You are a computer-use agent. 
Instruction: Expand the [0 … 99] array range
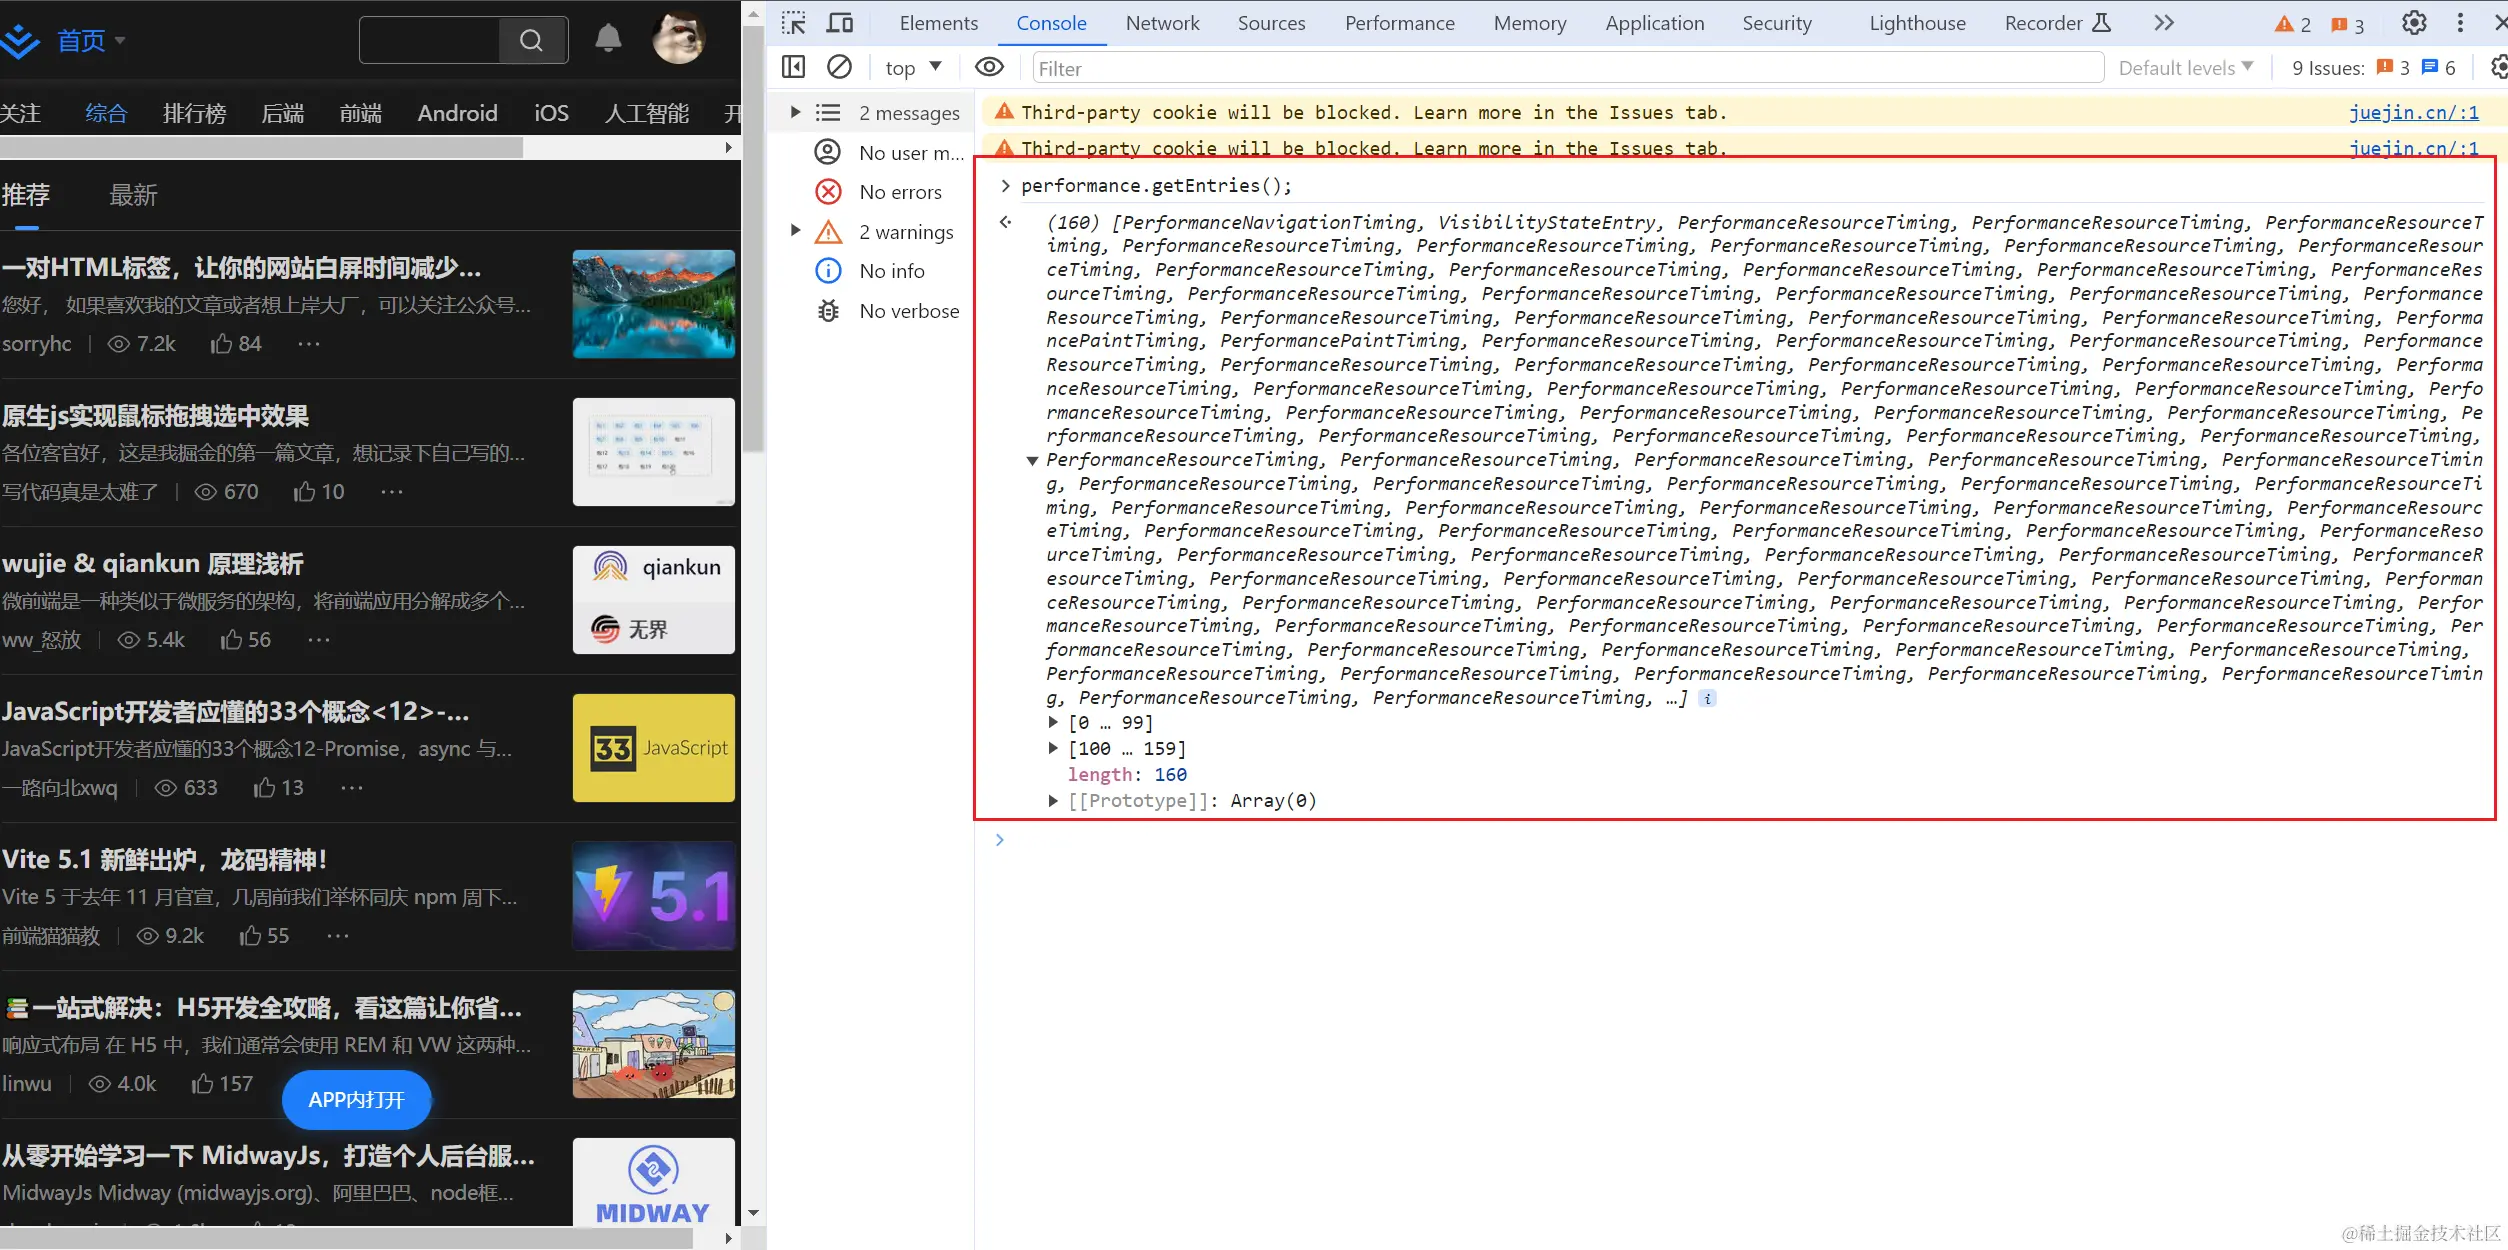(1053, 722)
